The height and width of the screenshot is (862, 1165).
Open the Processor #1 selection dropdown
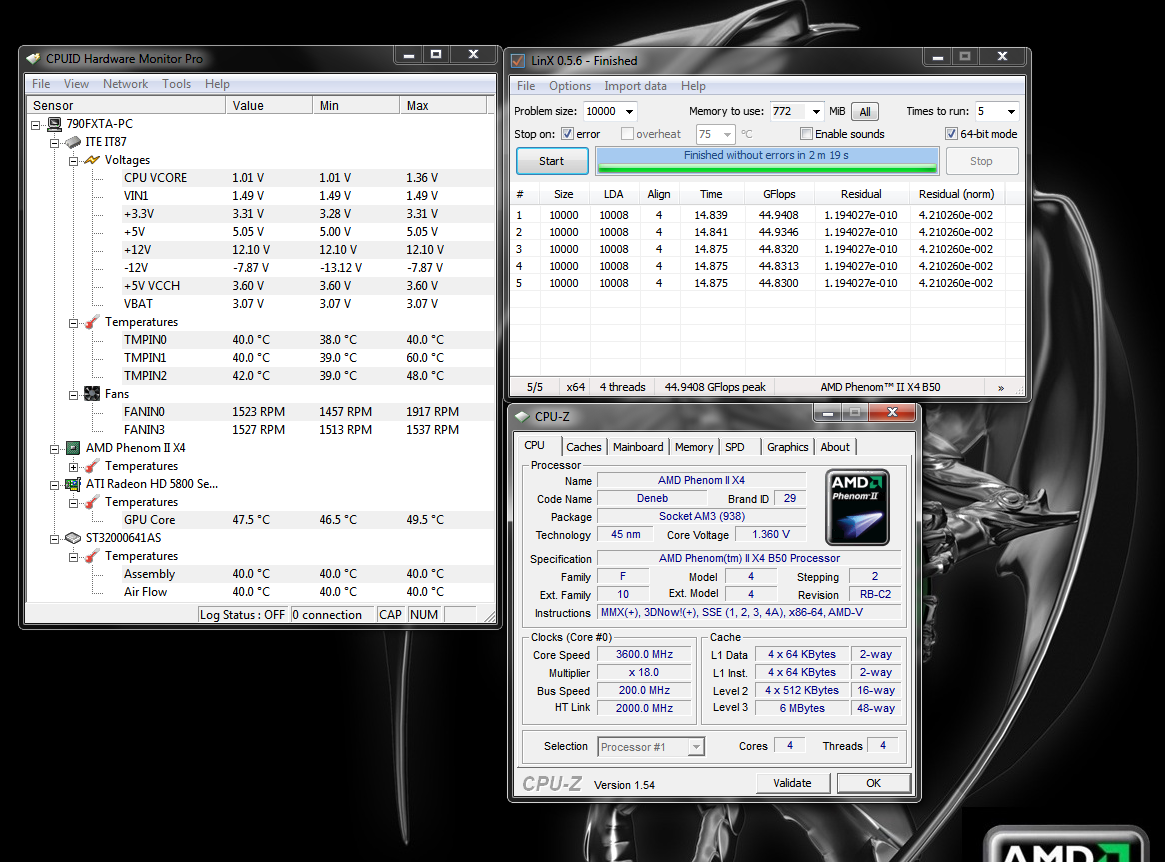pyautogui.click(x=696, y=747)
